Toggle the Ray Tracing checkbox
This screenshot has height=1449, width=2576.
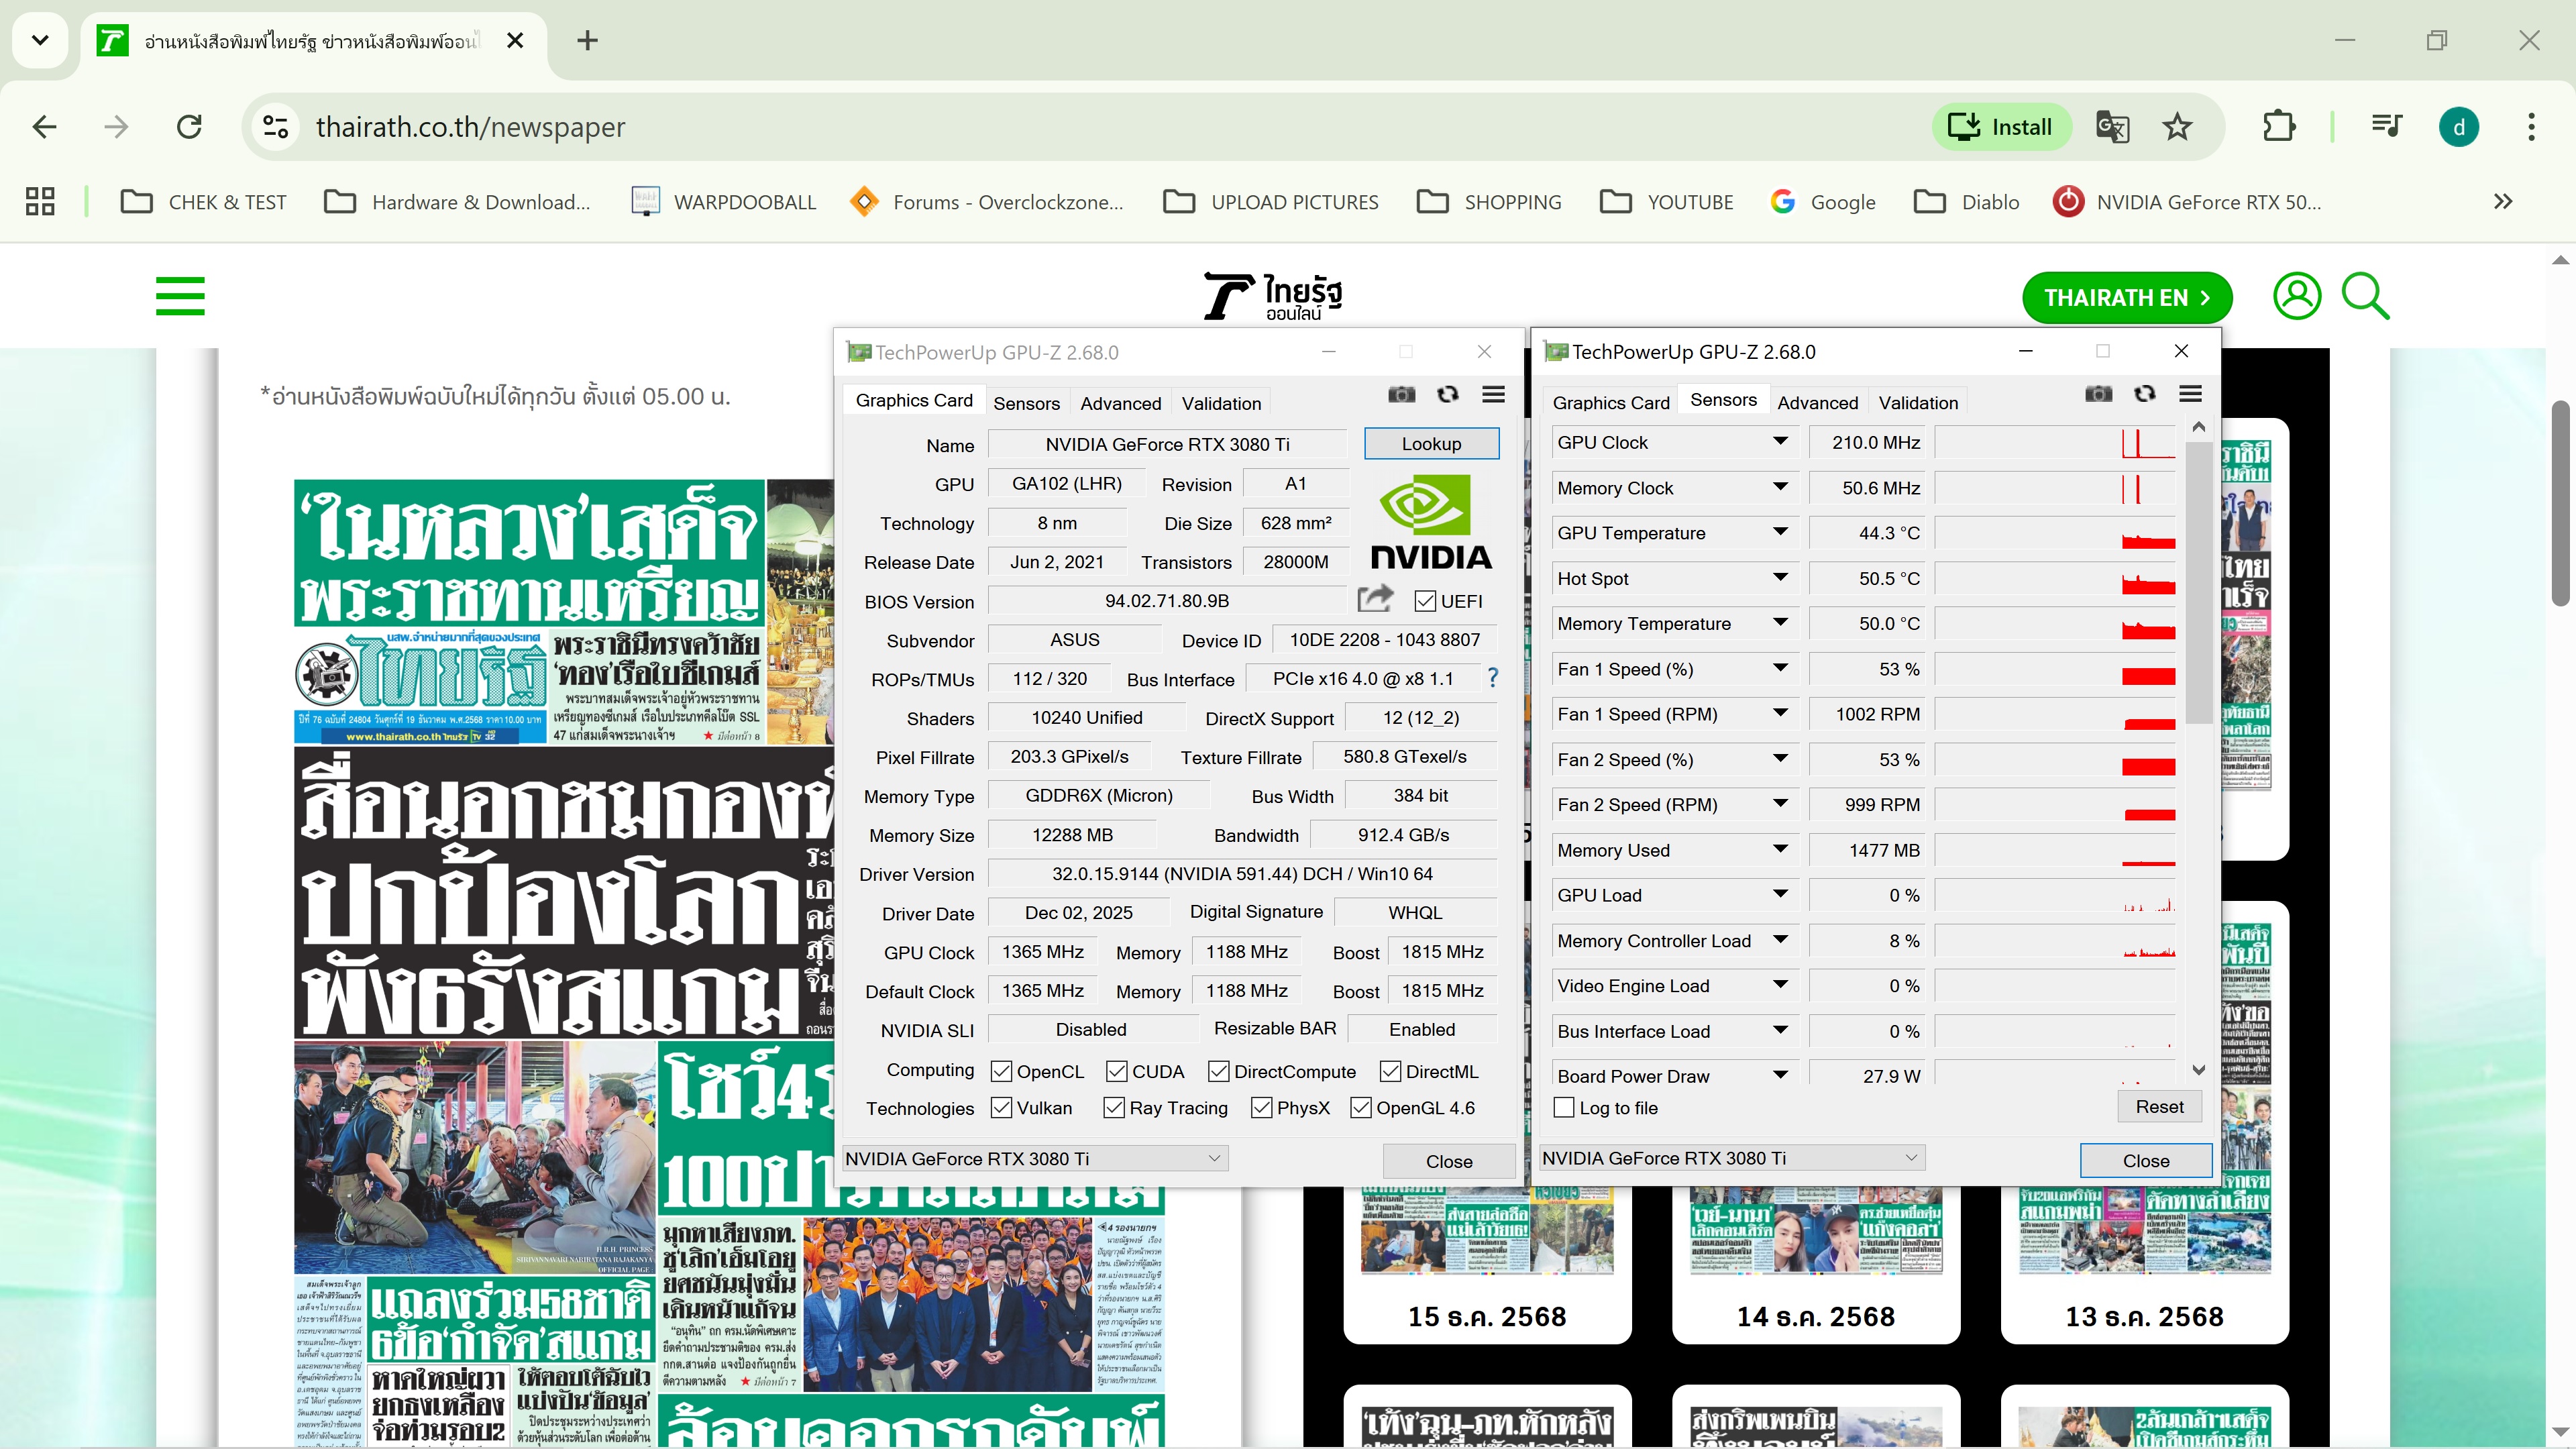point(1113,1107)
